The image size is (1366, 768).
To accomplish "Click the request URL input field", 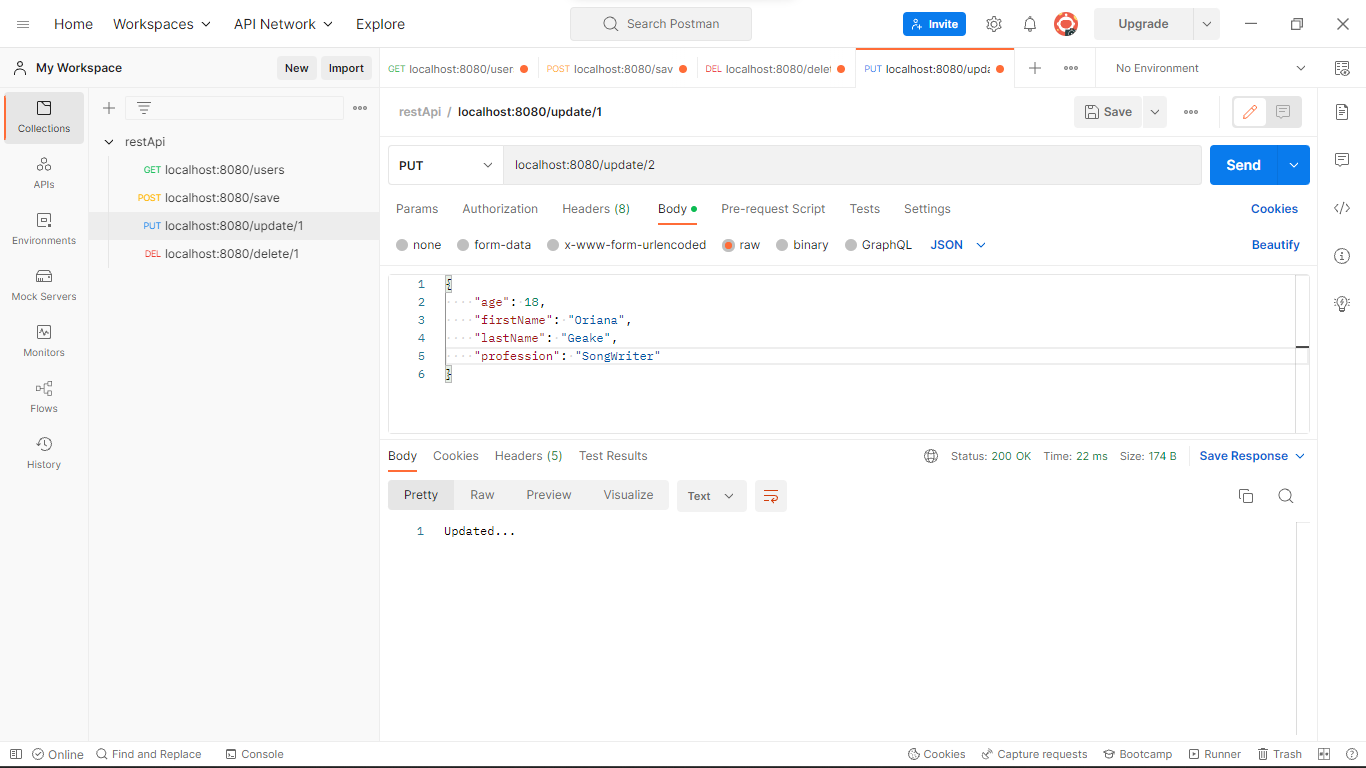I will point(852,165).
